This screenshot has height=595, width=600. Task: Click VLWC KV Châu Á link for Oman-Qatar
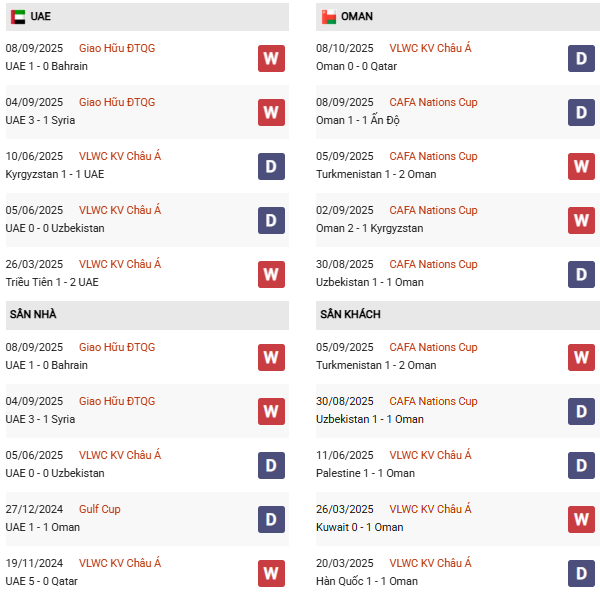430,48
